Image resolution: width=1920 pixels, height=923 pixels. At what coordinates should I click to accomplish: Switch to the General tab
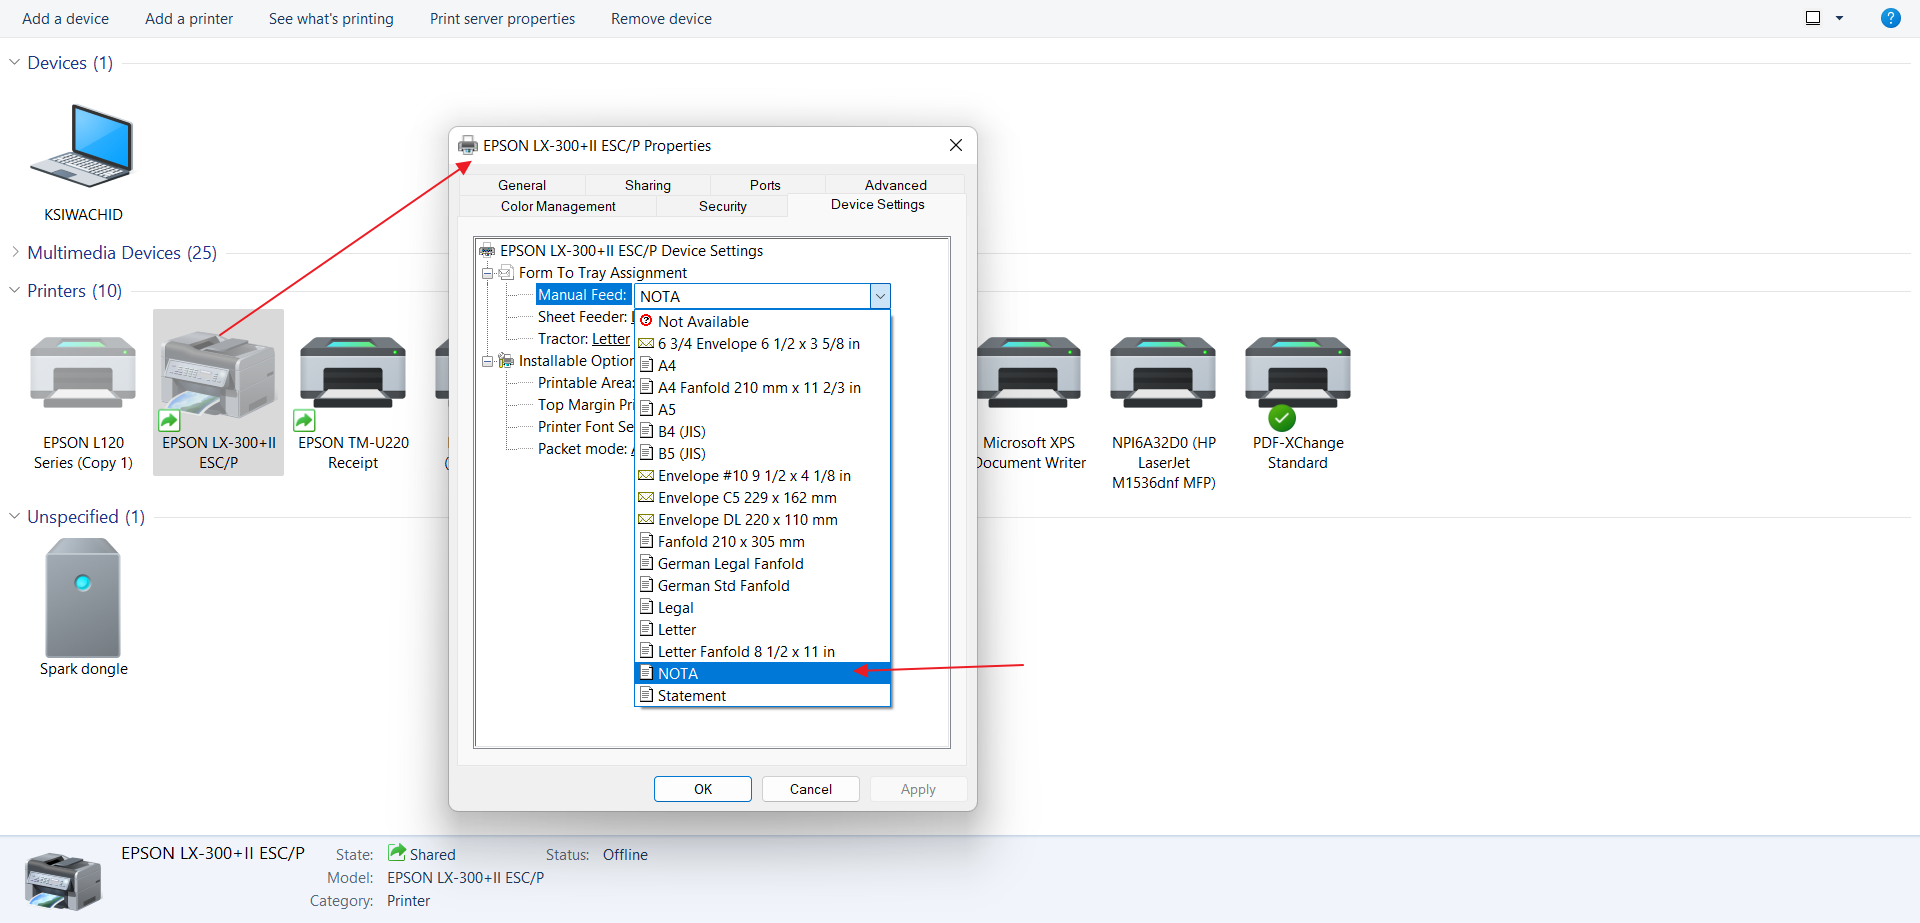[522, 185]
